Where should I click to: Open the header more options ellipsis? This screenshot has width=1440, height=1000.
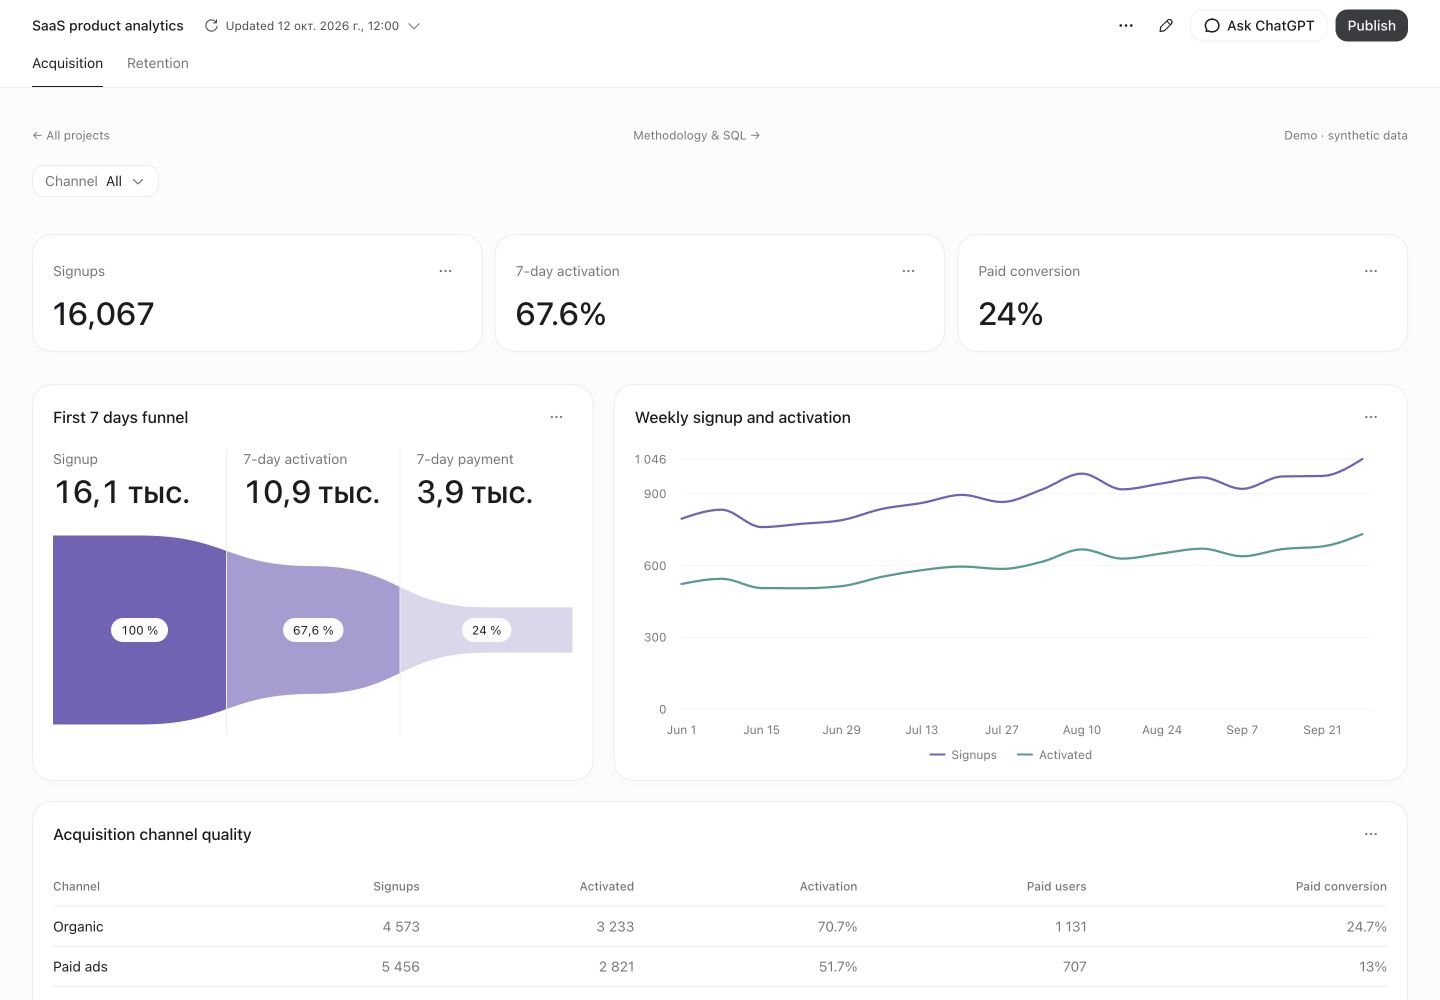coord(1126,26)
